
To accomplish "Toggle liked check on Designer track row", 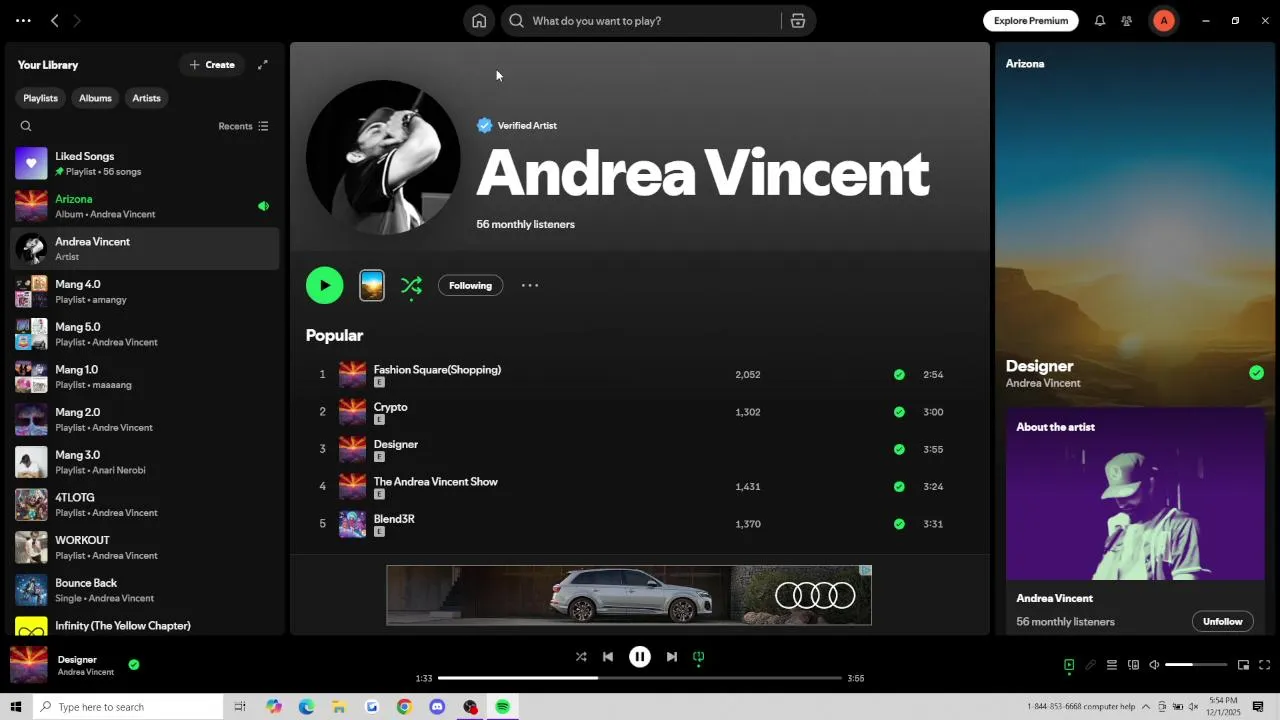I will 899,449.
